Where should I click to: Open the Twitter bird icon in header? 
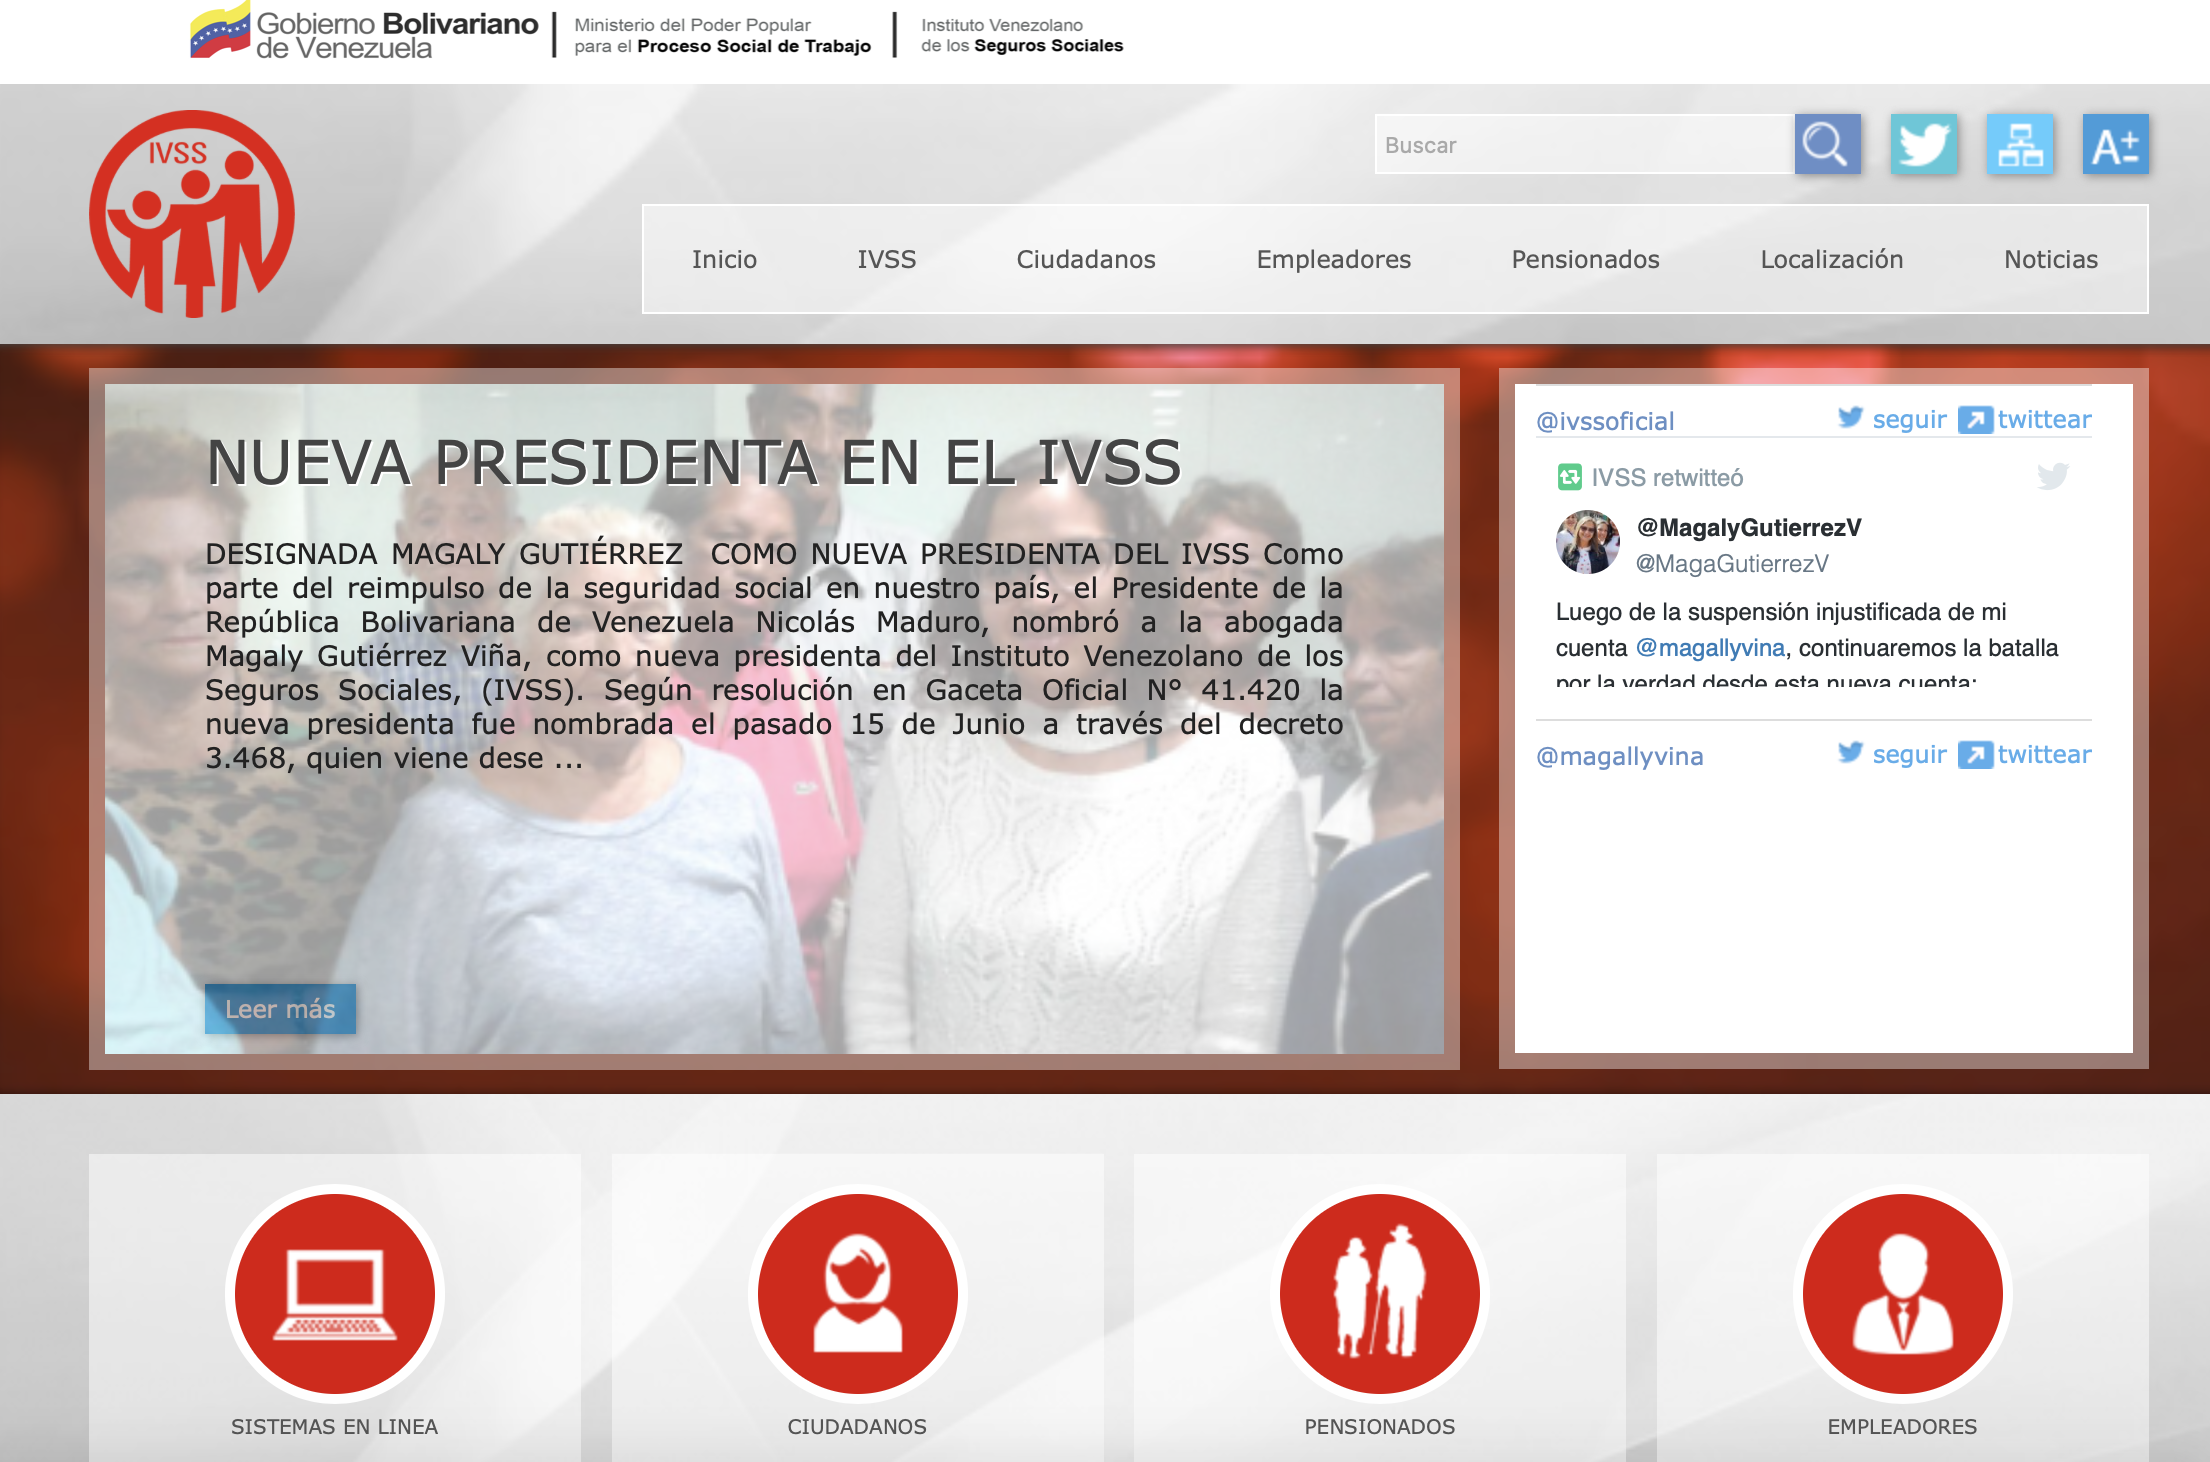tap(1923, 144)
